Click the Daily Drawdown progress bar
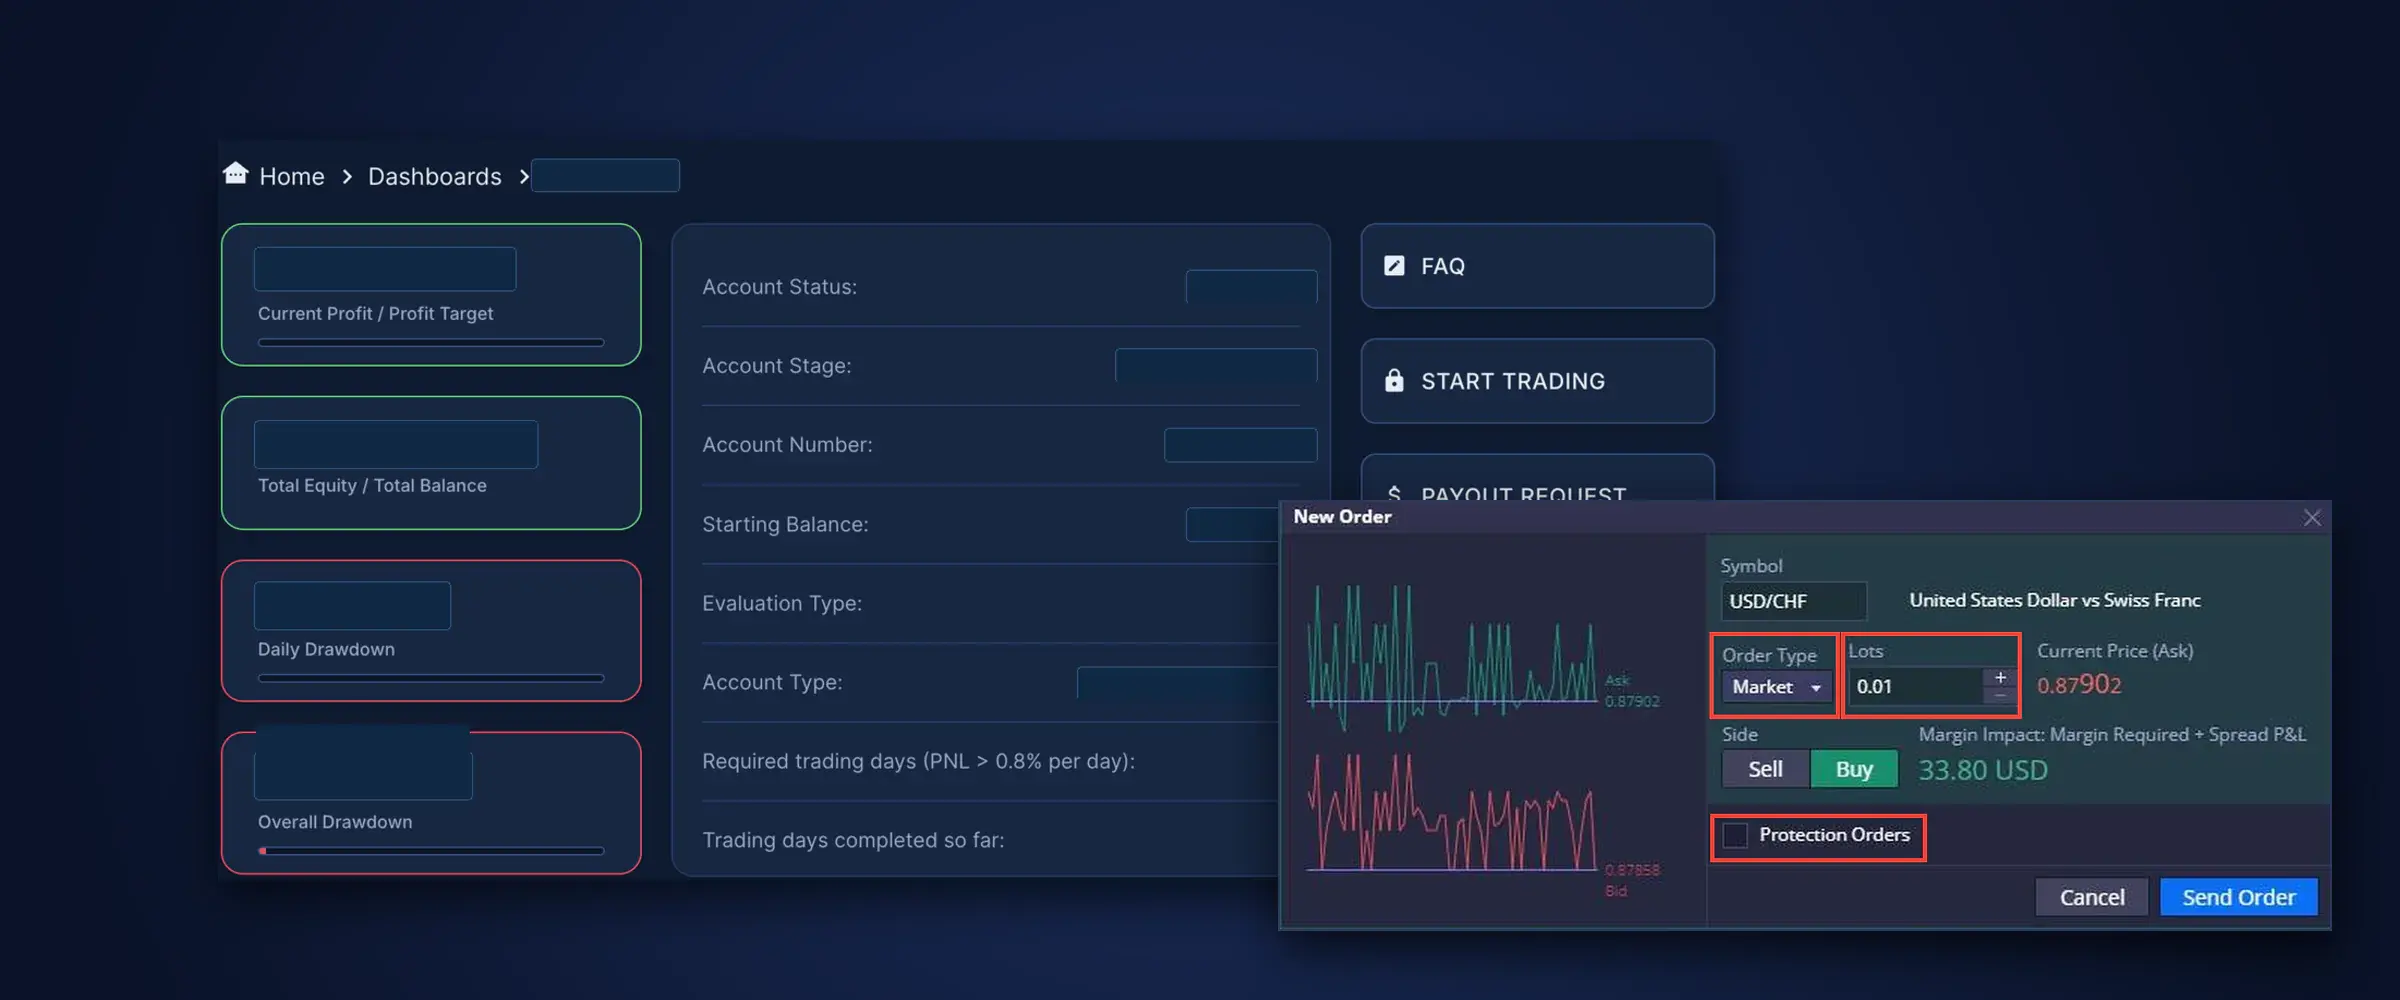Viewport: 2400px width, 1000px height. tap(431, 678)
